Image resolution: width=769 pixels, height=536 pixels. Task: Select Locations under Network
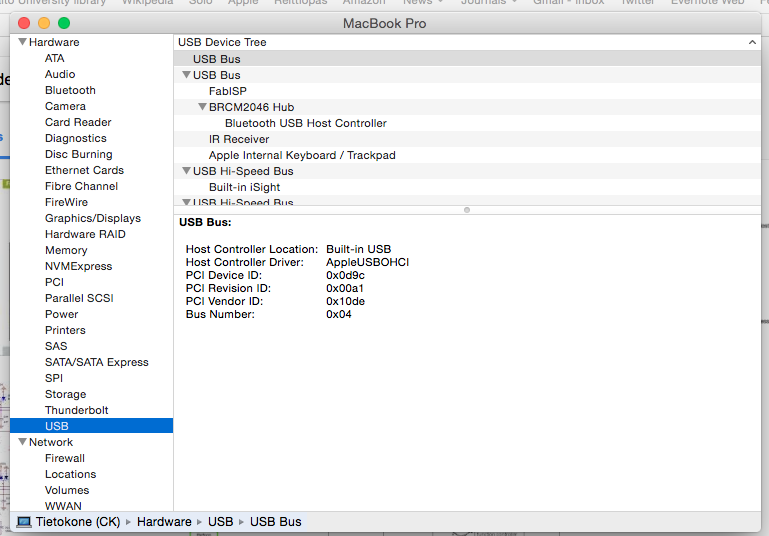71,474
